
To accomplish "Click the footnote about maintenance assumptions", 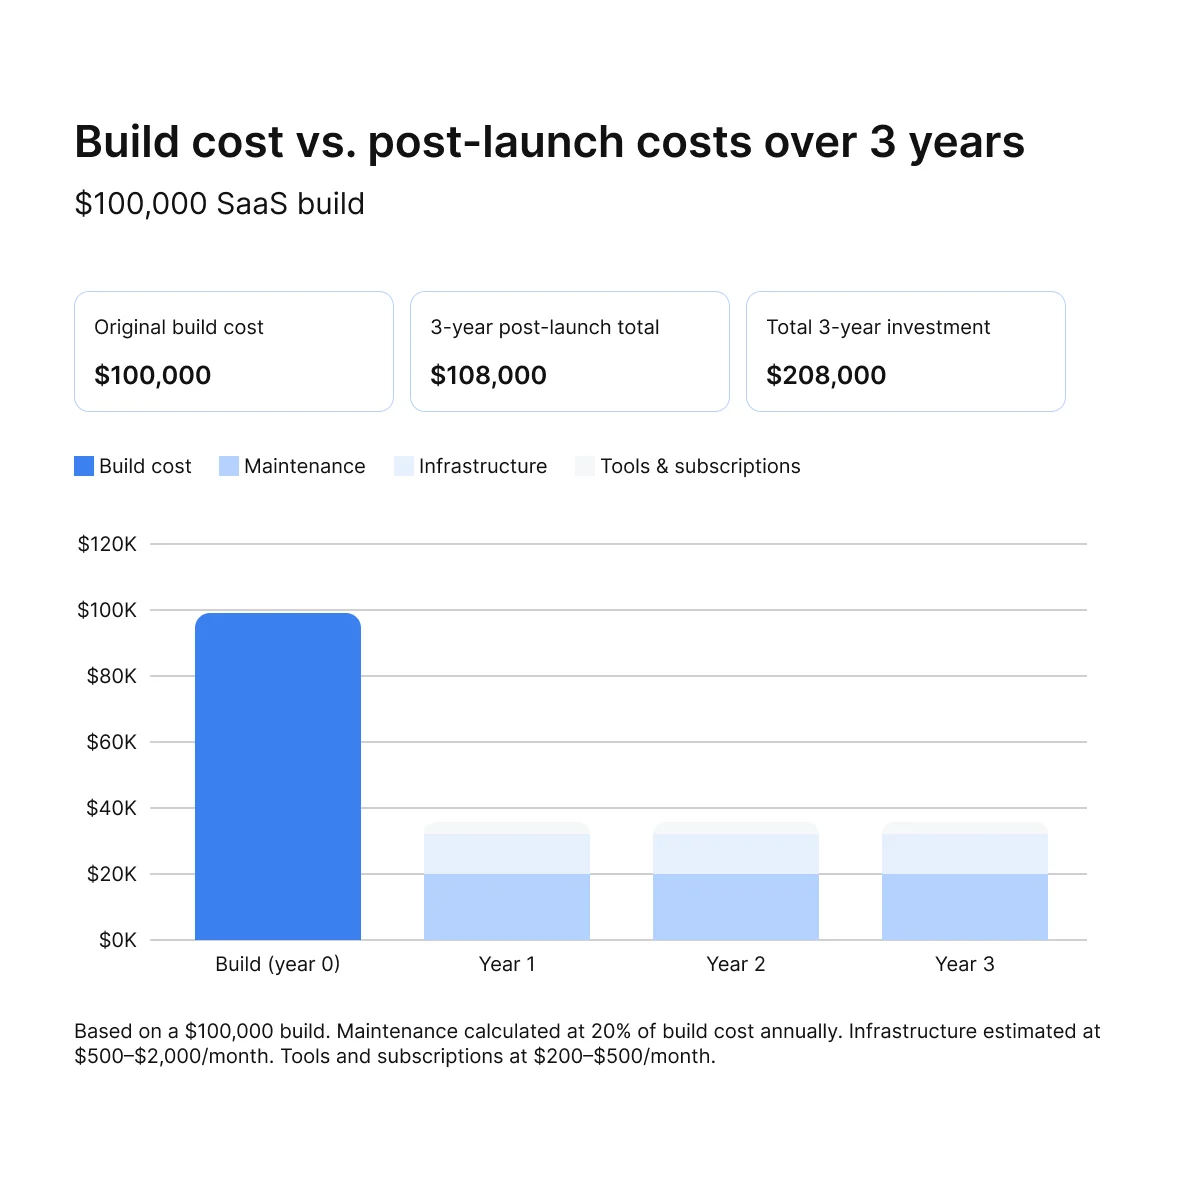I will pyautogui.click(x=587, y=1043).
